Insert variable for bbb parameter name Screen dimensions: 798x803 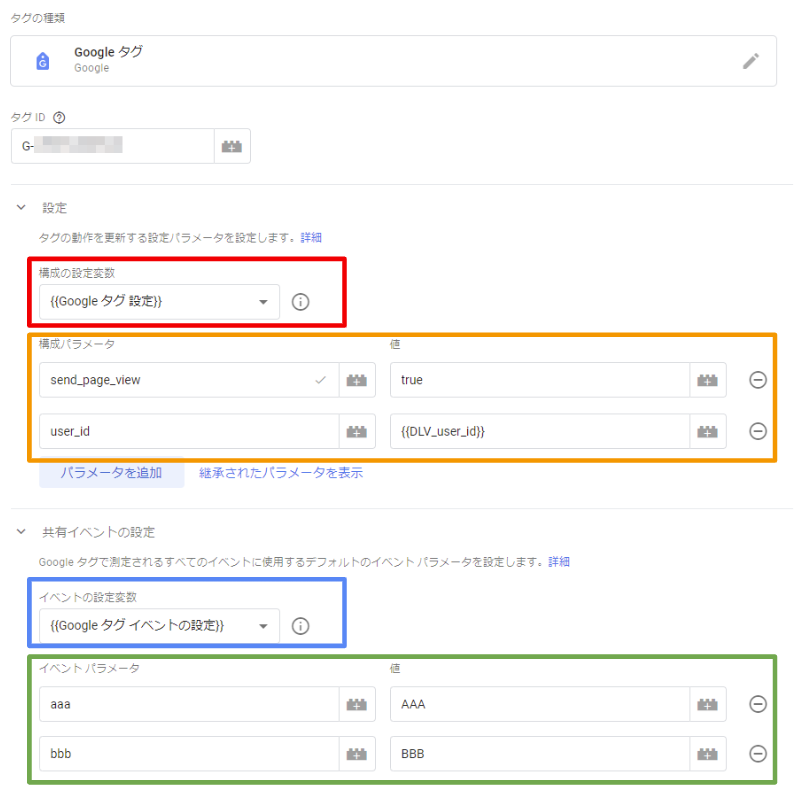pos(357,754)
